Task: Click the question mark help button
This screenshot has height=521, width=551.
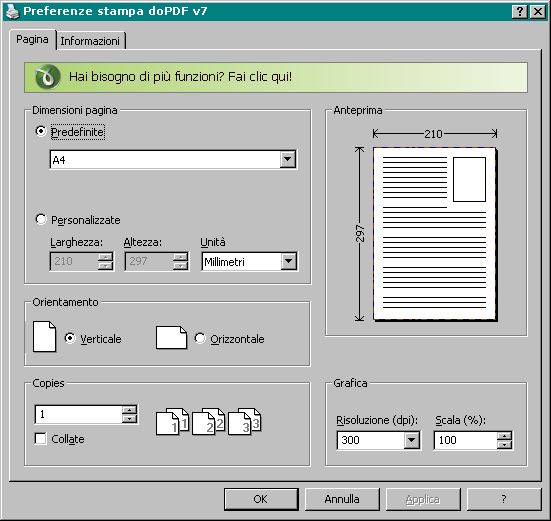Action: pyautogui.click(x=504, y=499)
